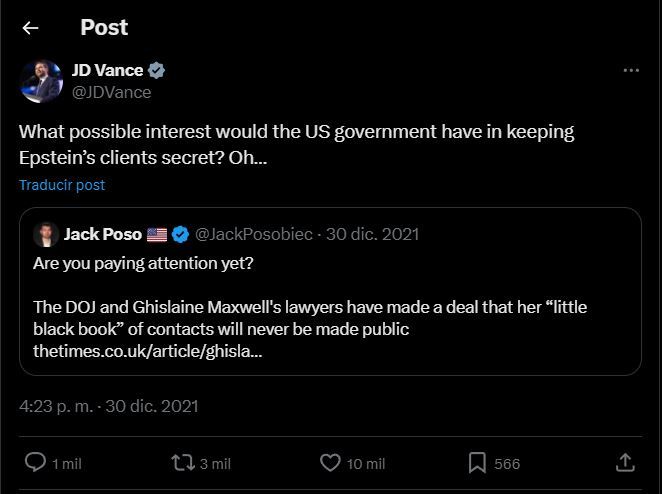
Task: Click the JD Vance display name
Action: click(107, 70)
